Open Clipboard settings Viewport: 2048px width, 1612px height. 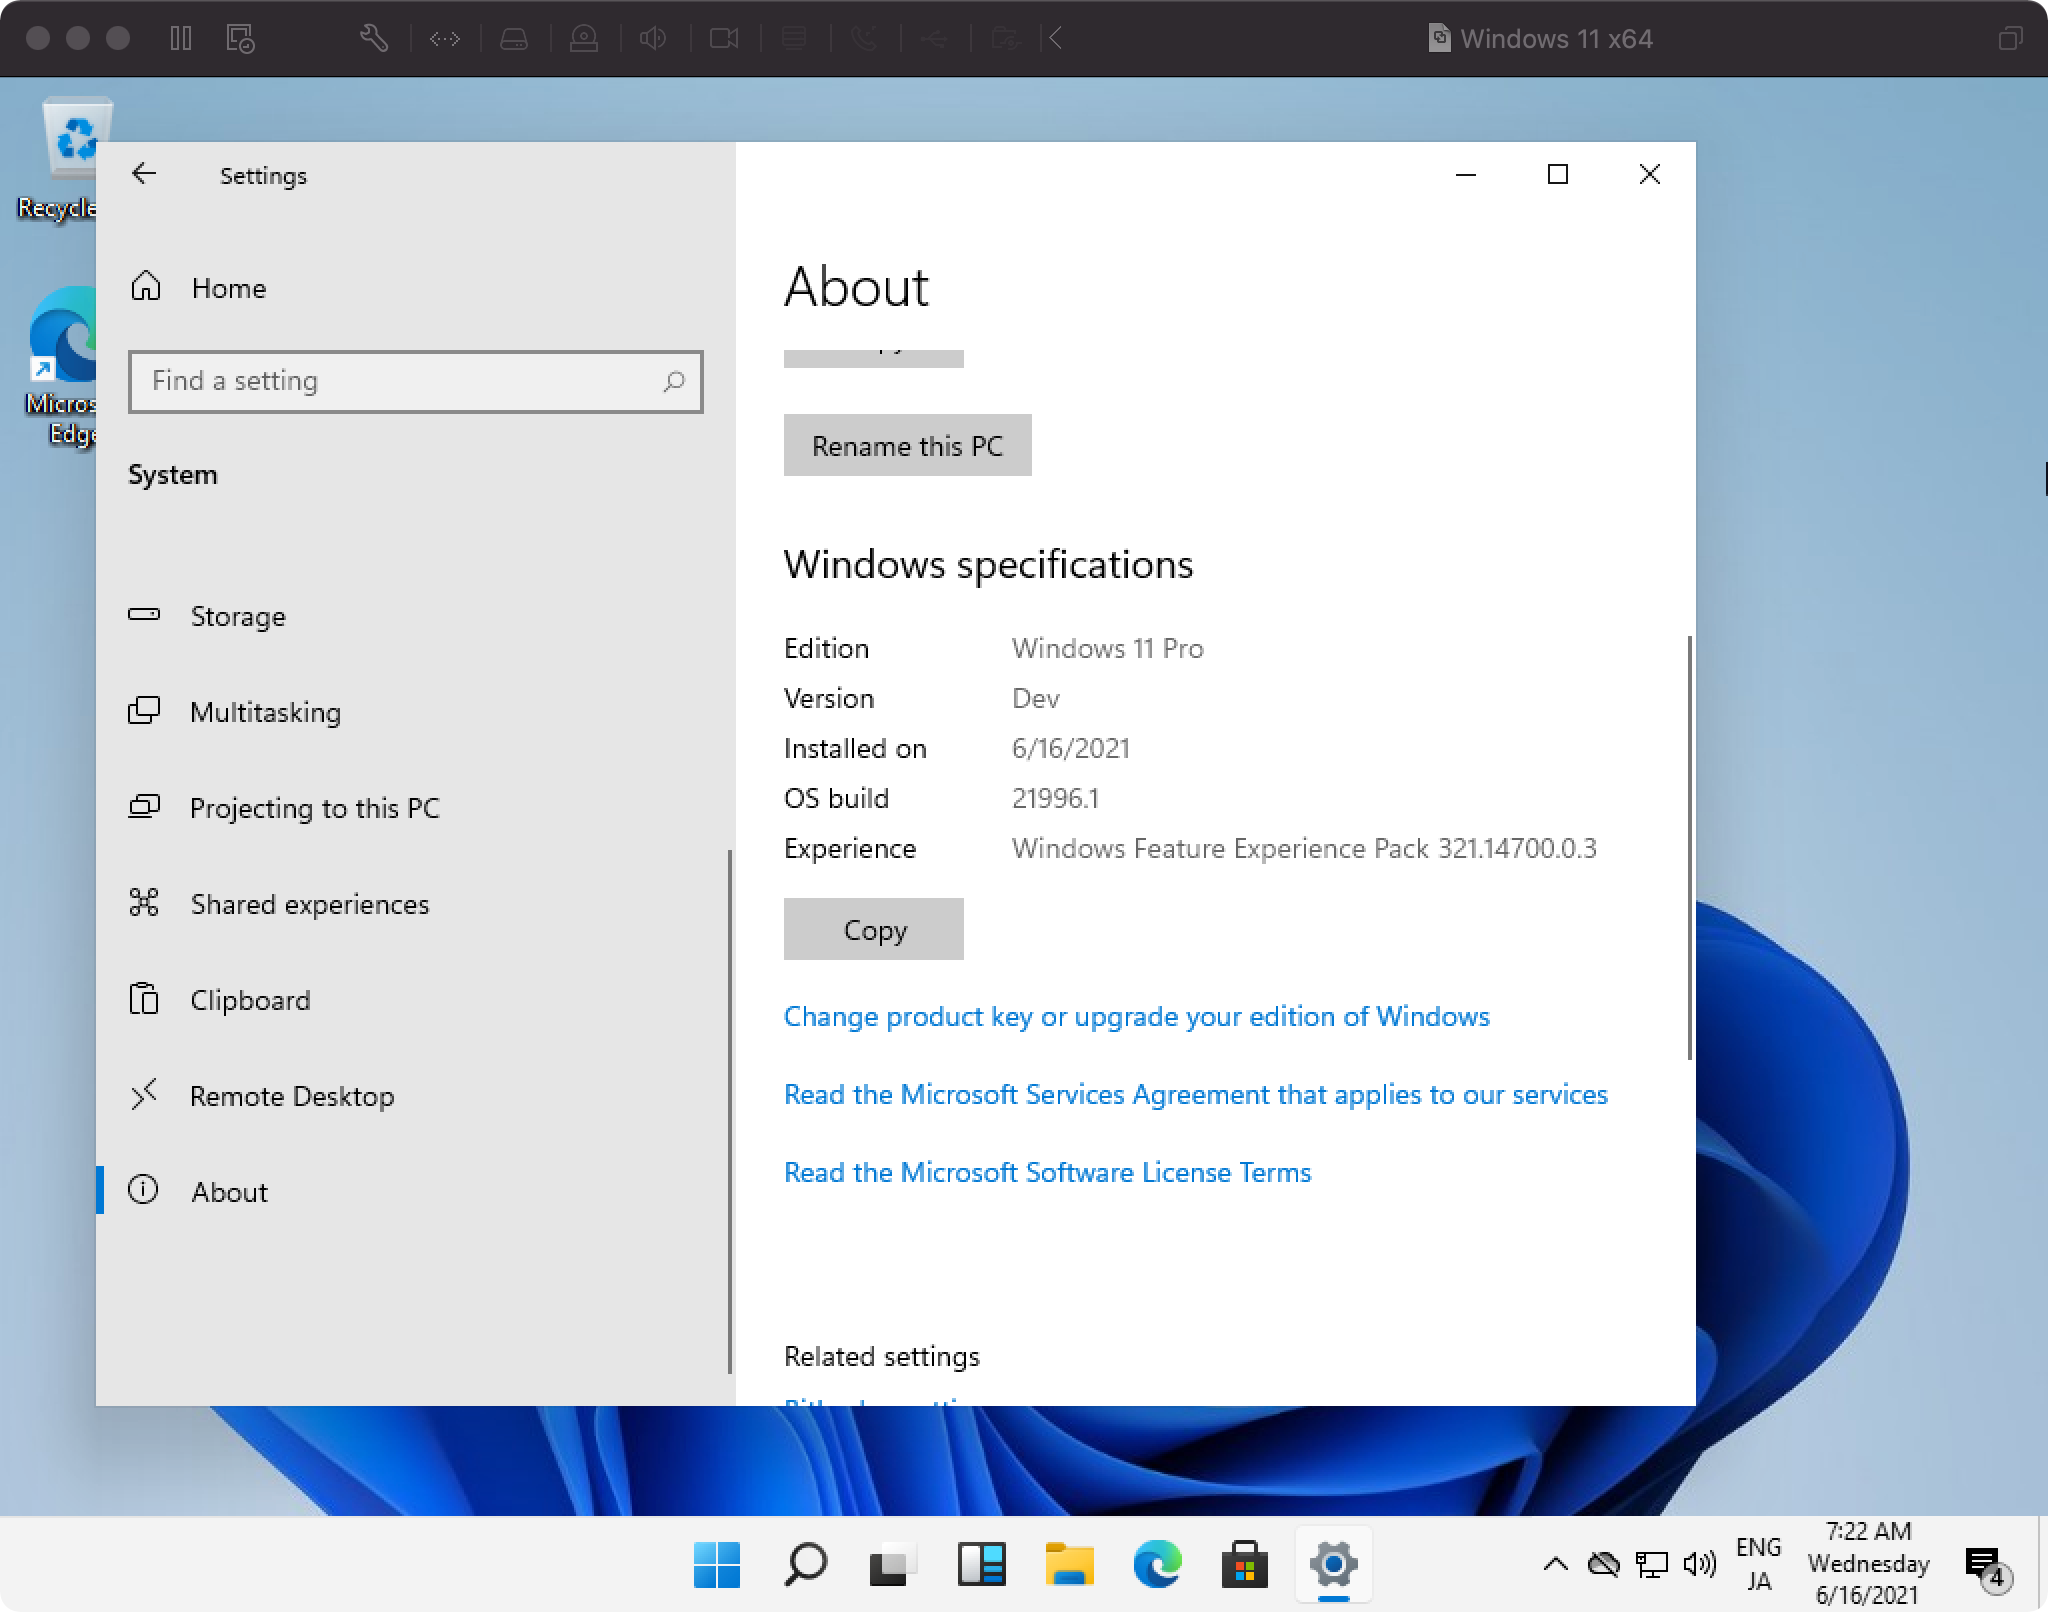coord(250,1000)
